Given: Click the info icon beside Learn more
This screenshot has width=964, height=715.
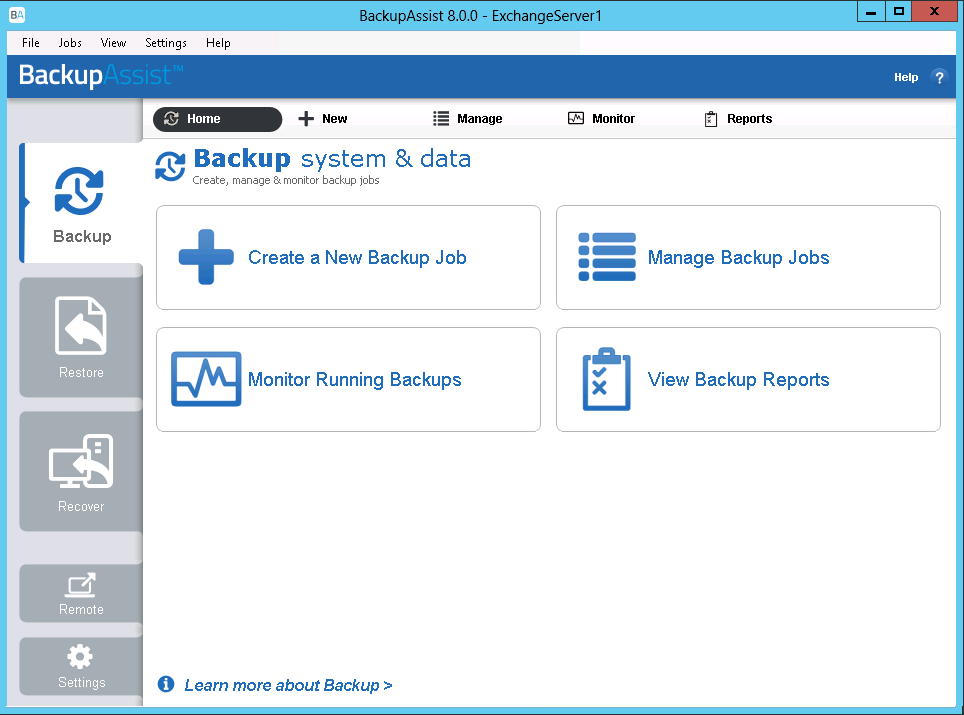Looking at the screenshot, I should point(166,684).
